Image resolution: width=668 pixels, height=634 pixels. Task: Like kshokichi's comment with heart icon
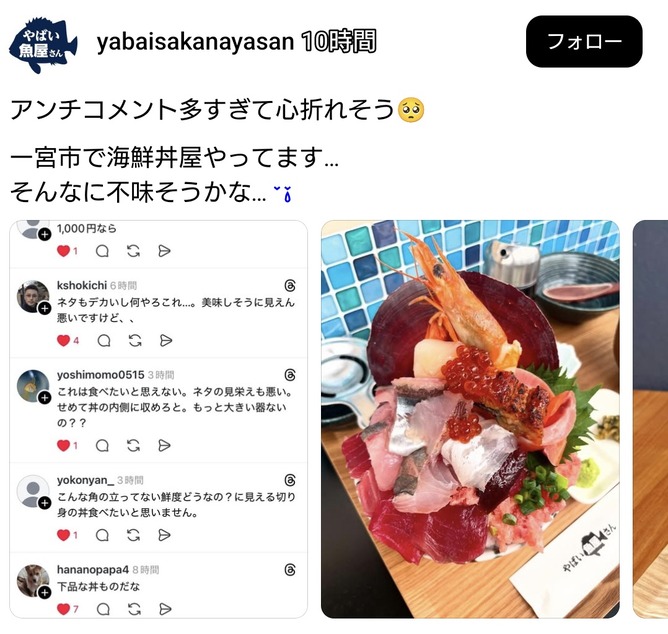pyautogui.click(x=63, y=340)
